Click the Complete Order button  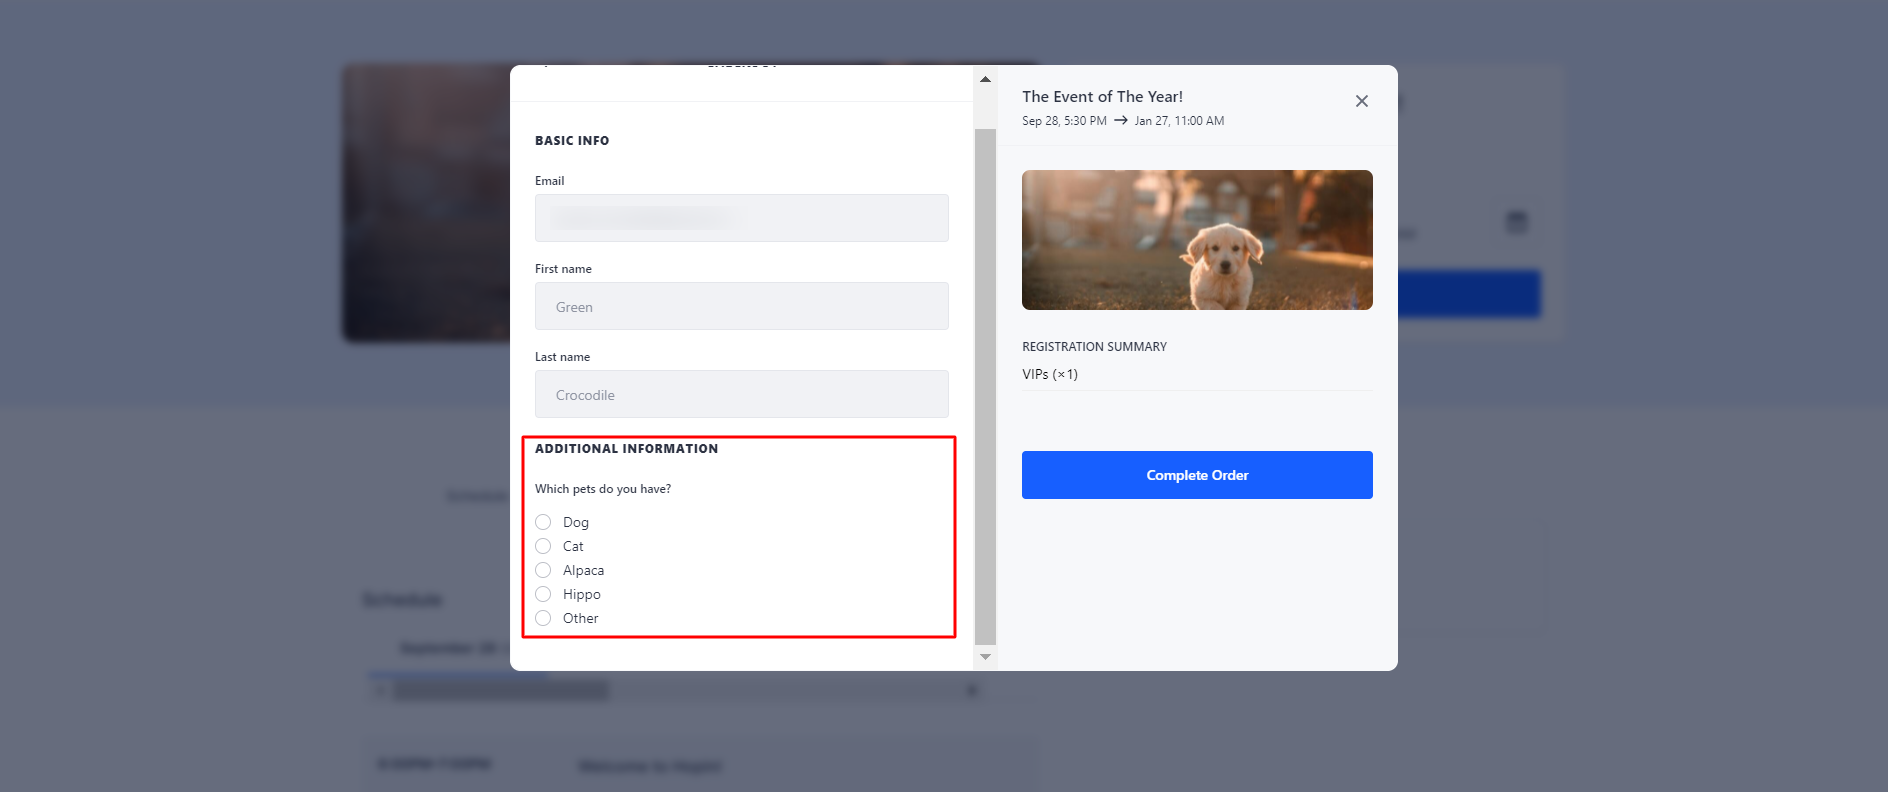tap(1197, 475)
